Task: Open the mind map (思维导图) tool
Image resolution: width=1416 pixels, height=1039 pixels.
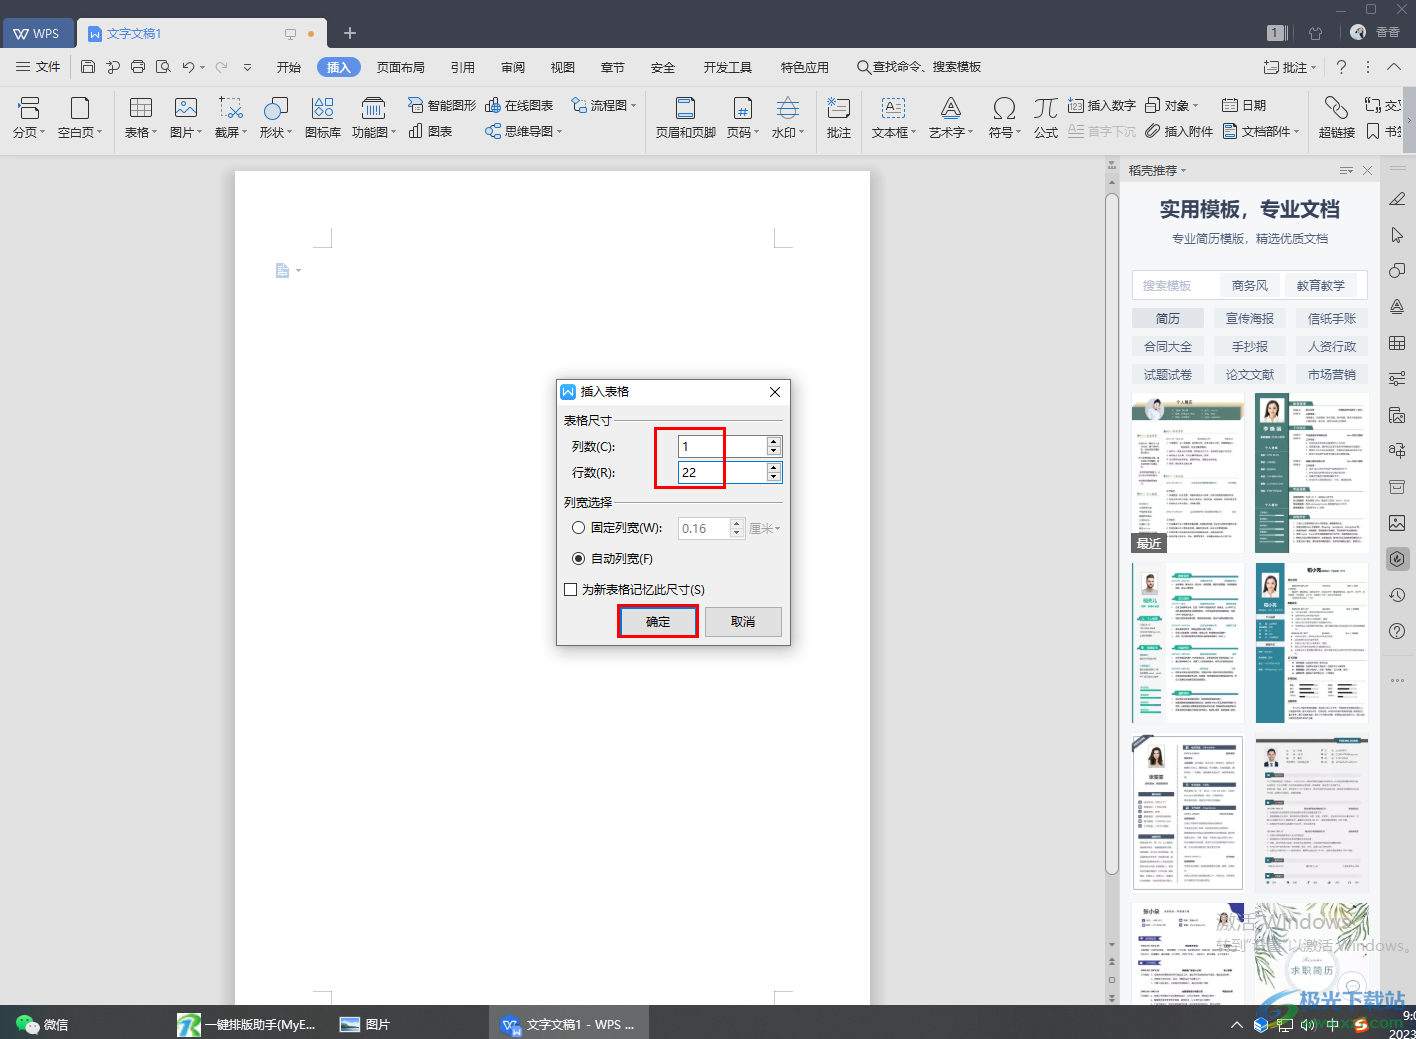Action: tap(524, 131)
